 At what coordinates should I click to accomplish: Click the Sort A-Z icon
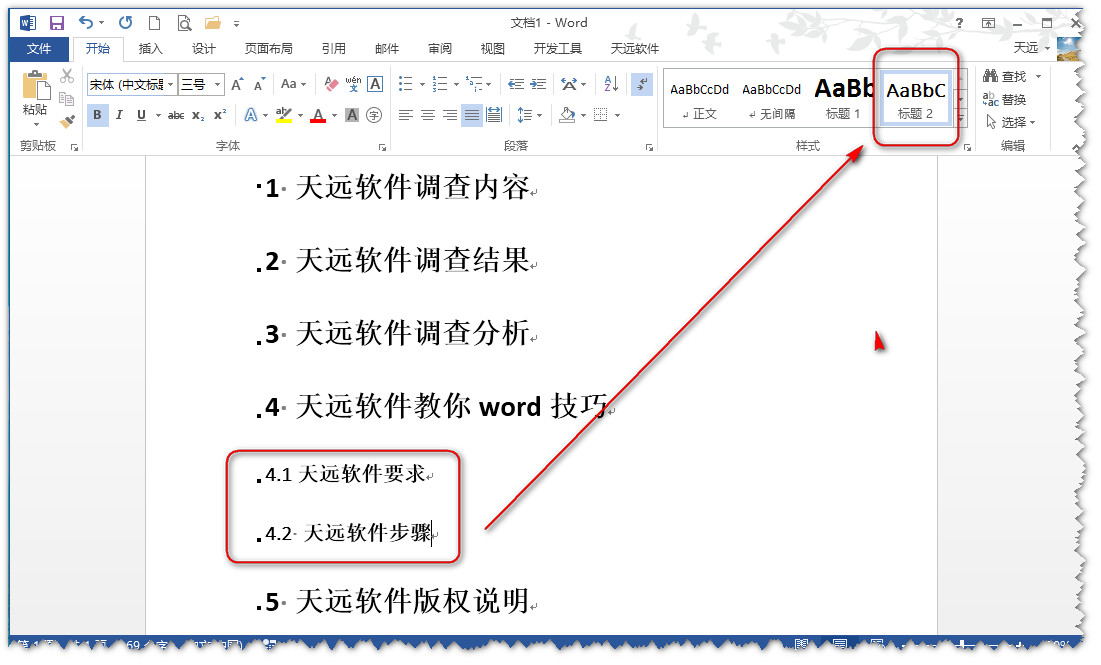tap(612, 85)
